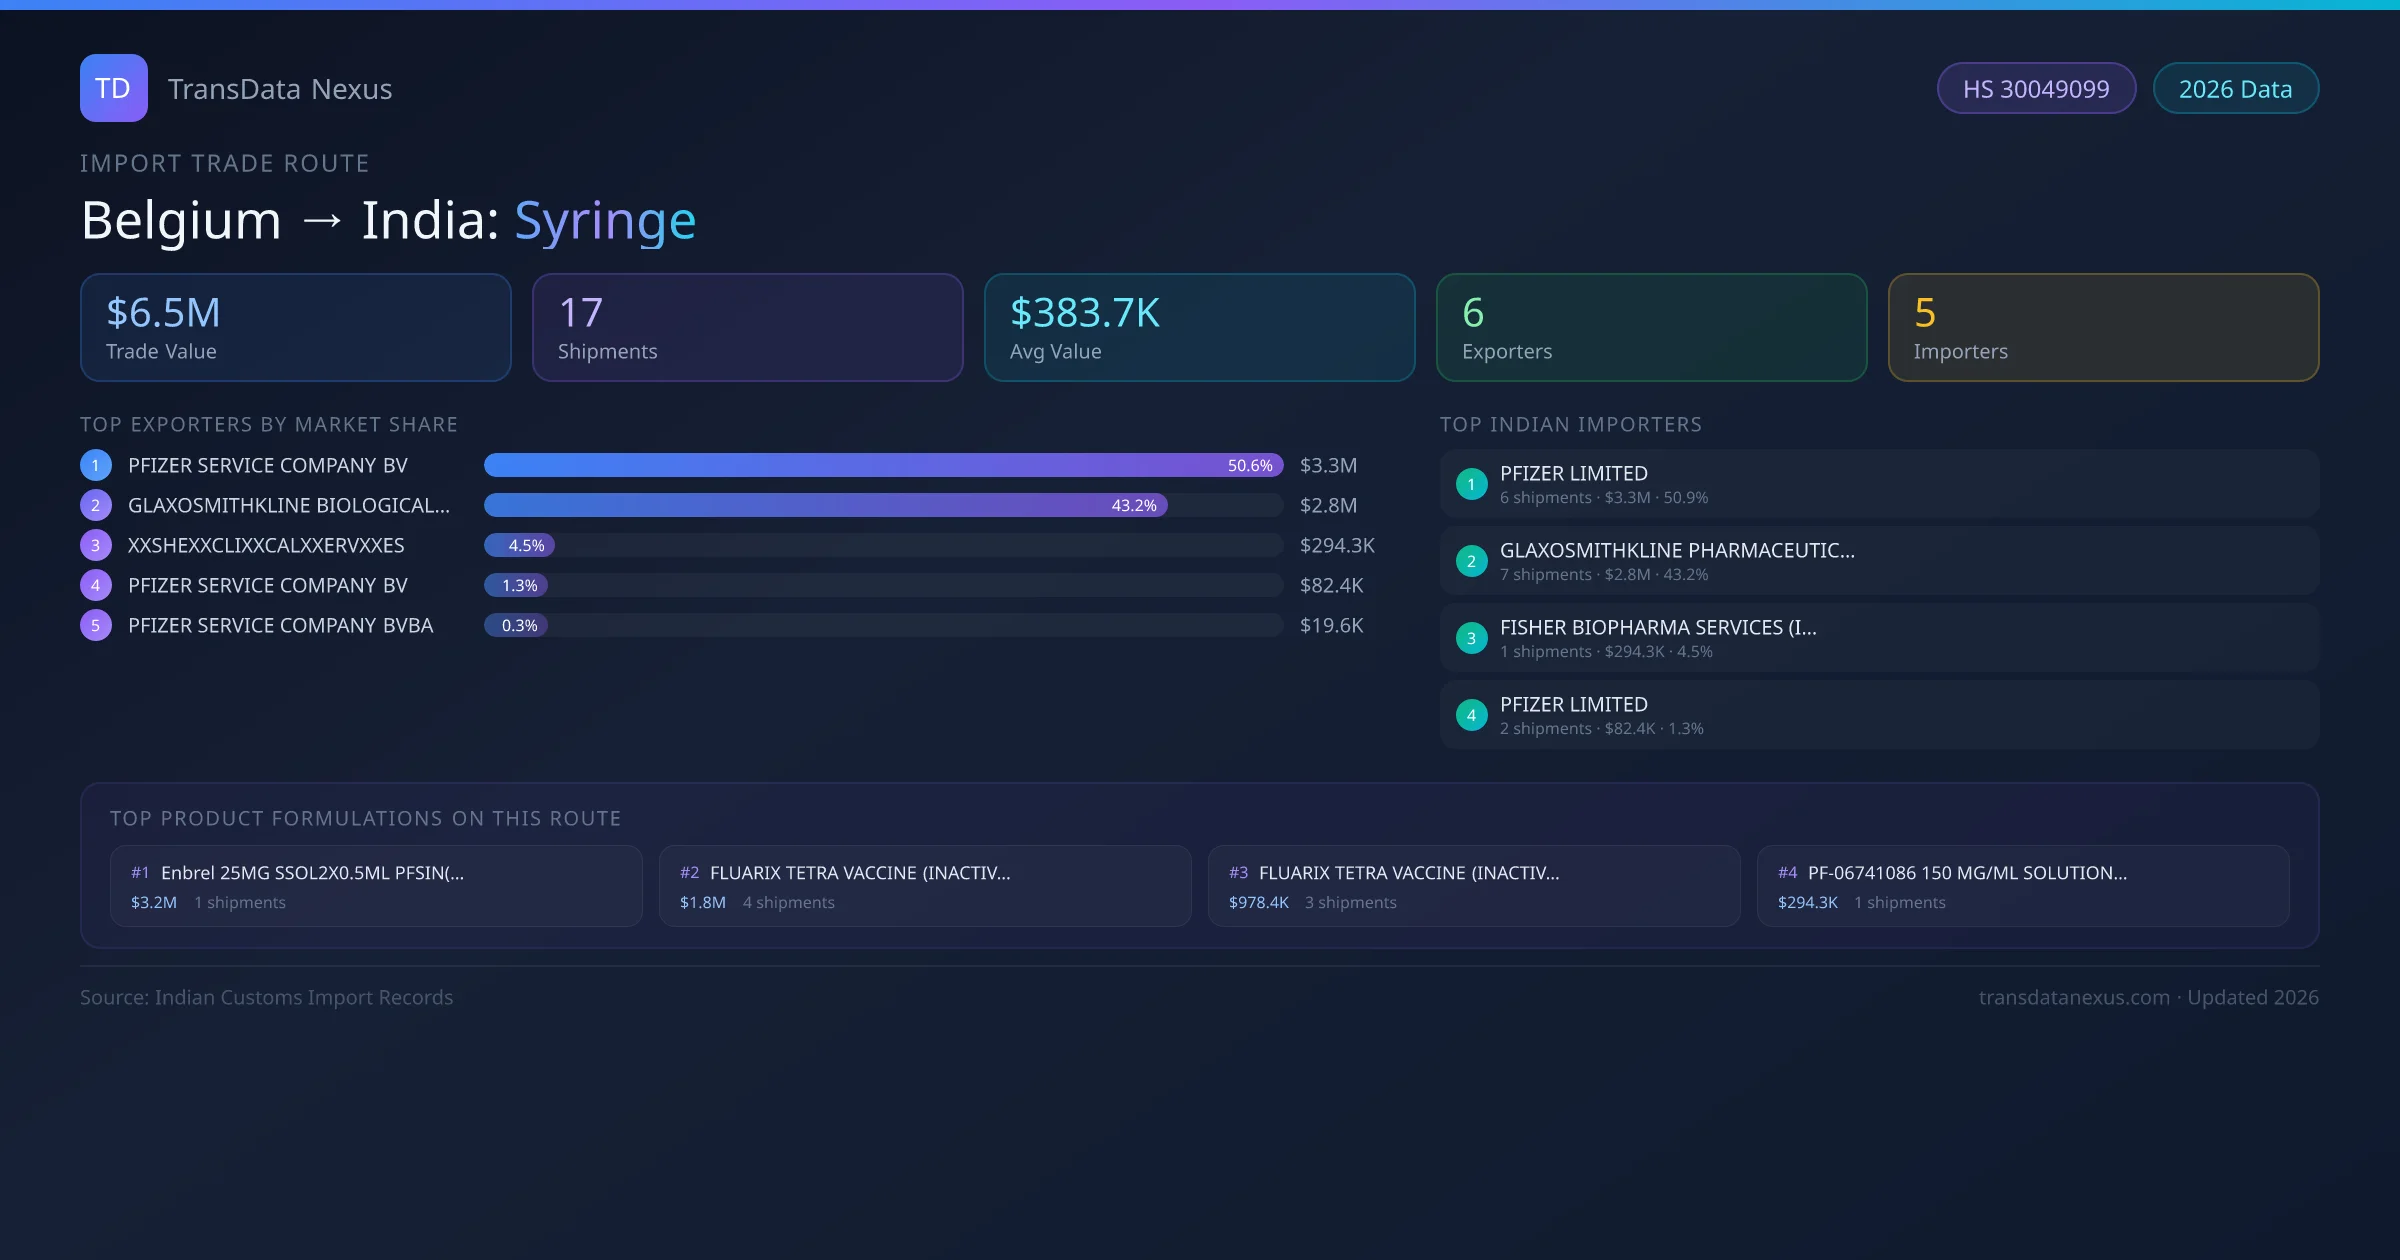The width and height of the screenshot is (2400, 1260).
Task: Click green rank 4 importer badge
Action: click(1471, 715)
